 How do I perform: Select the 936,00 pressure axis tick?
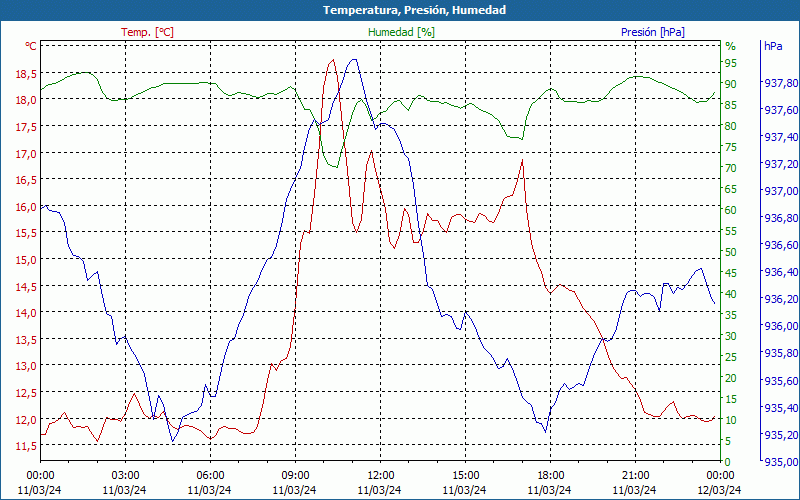click(x=781, y=326)
